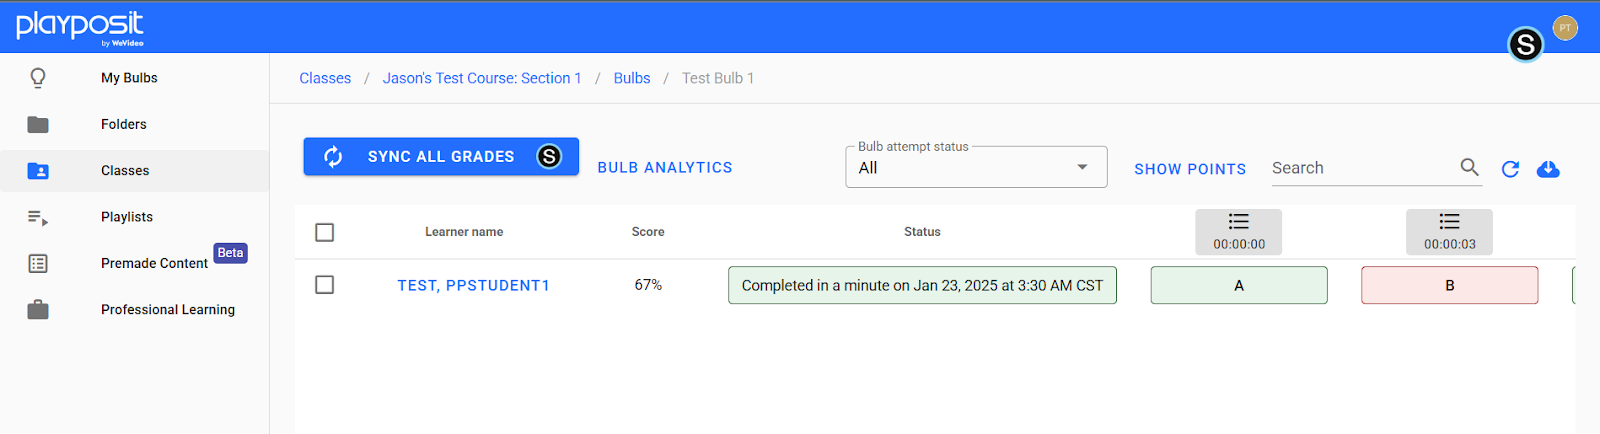Open the user profile avatar
Viewport: 1600px width, 434px height.
(x=1565, y=28)
